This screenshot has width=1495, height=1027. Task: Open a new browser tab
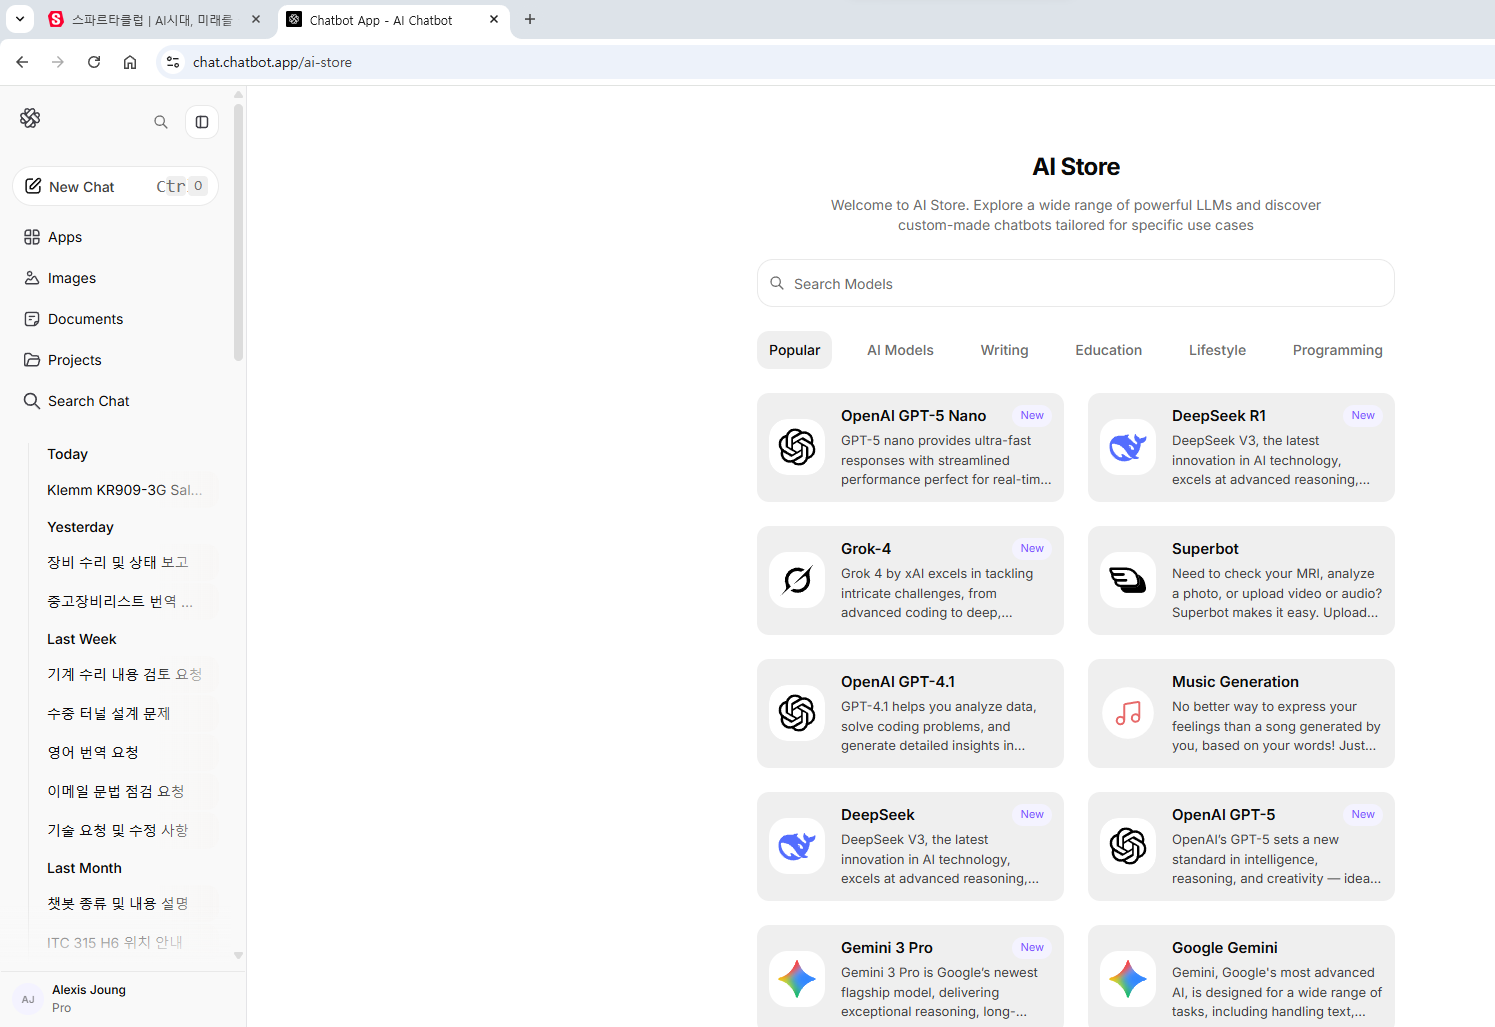(x=530, y=19)
